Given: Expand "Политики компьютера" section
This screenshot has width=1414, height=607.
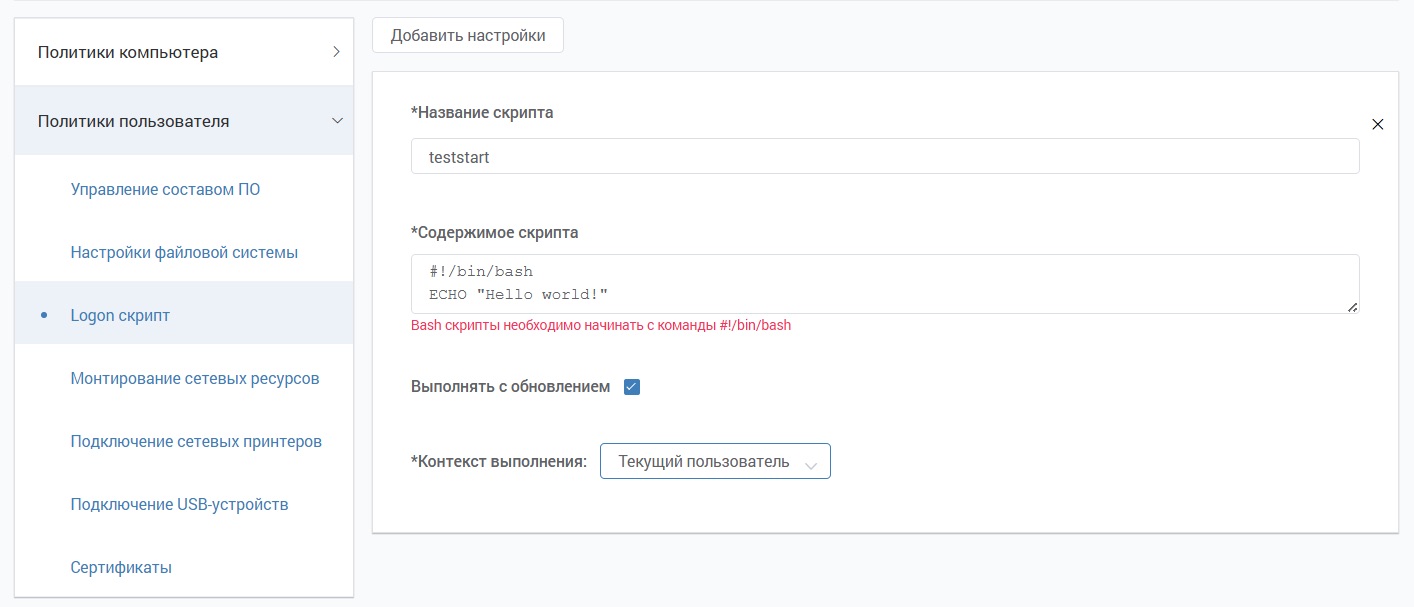Looking at the screenshot, I should [x=183, y=52].
